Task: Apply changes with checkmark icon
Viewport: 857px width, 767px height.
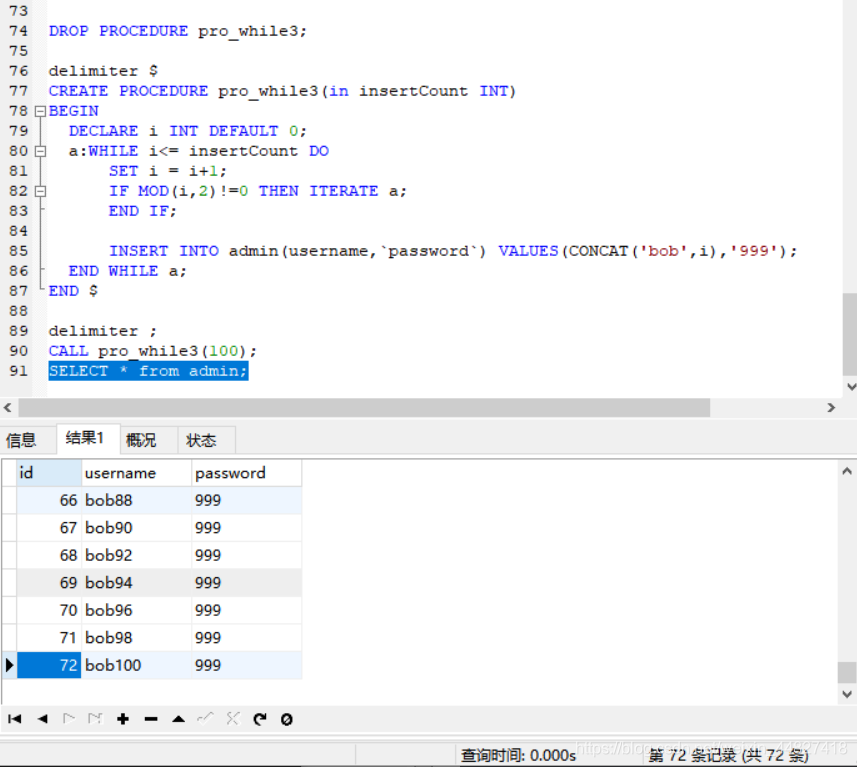Action: 206,719
